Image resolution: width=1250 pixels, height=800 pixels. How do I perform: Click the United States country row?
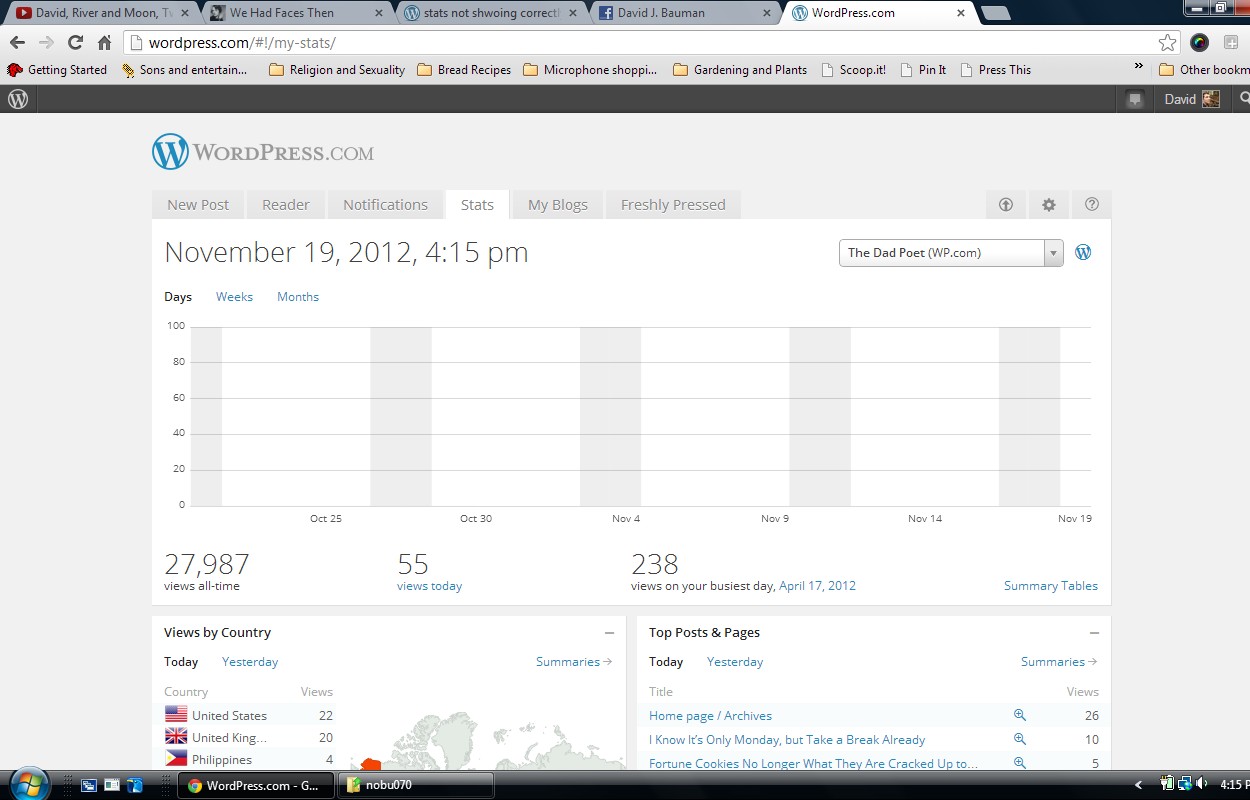(x=249, y=715)
